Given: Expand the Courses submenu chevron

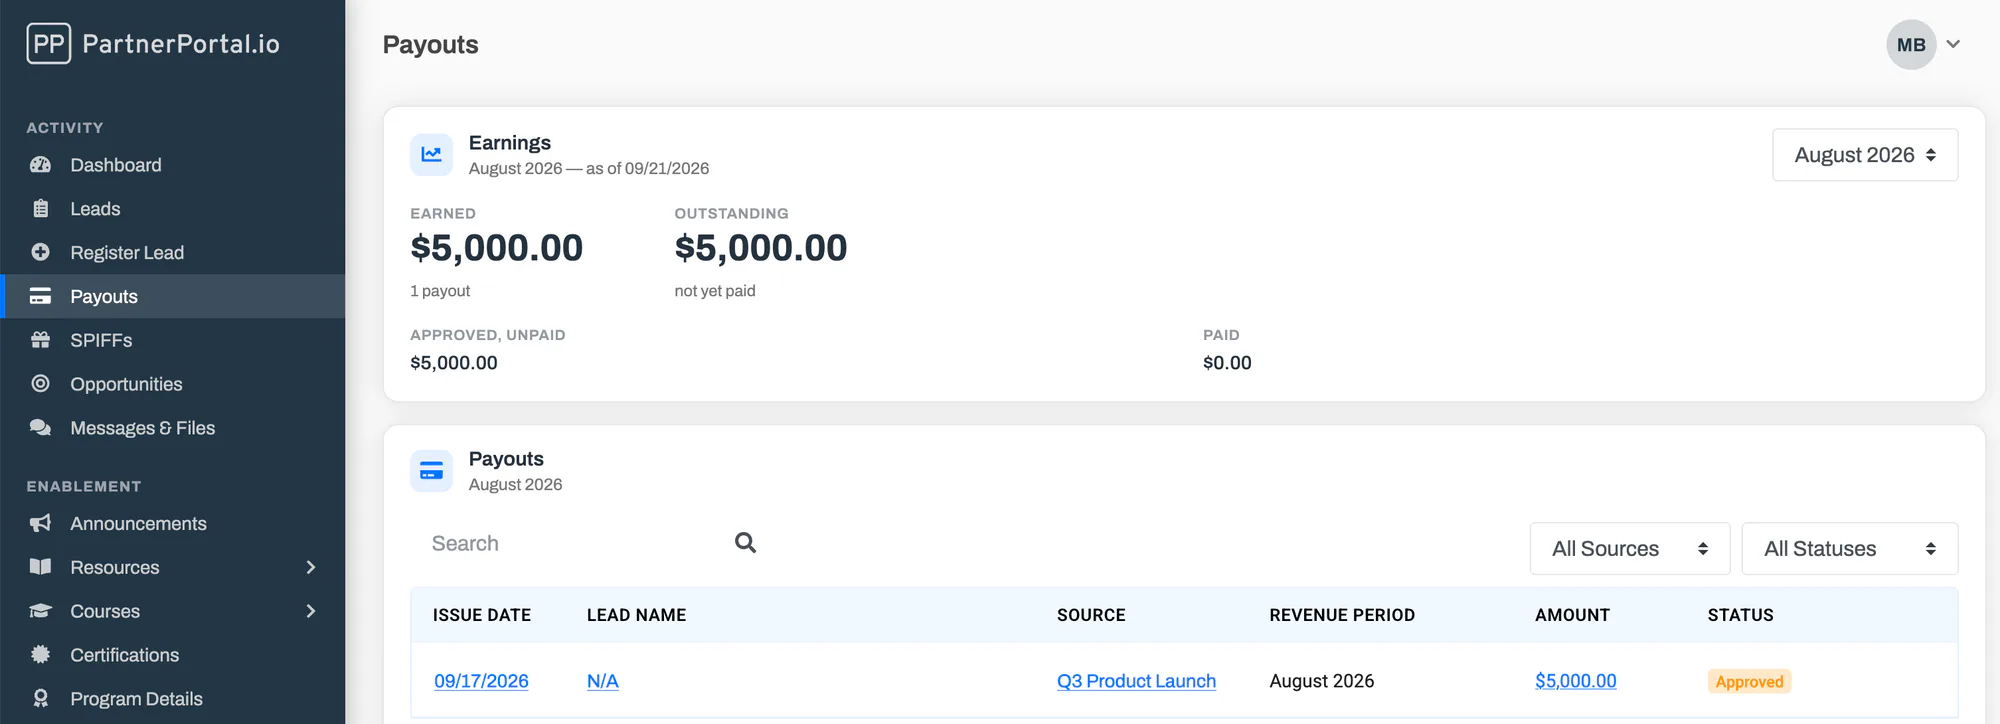Looking at the screenshot, I should [311, 611].
